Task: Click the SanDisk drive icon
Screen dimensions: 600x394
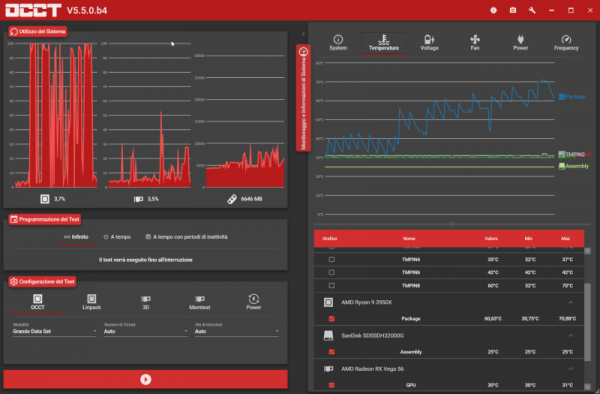Action: (x=328, y=335)
